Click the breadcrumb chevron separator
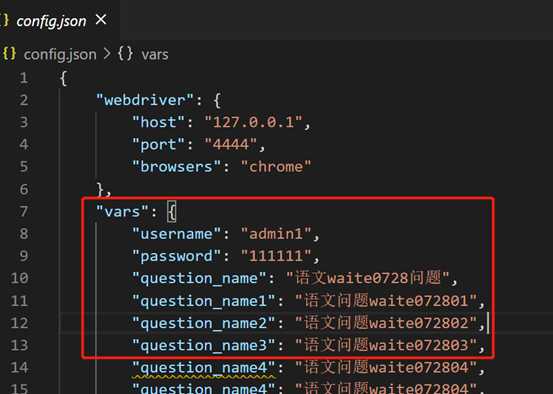The height and width of the screenshot is (394, 553). pyautogui.click(x=107, y=54)
